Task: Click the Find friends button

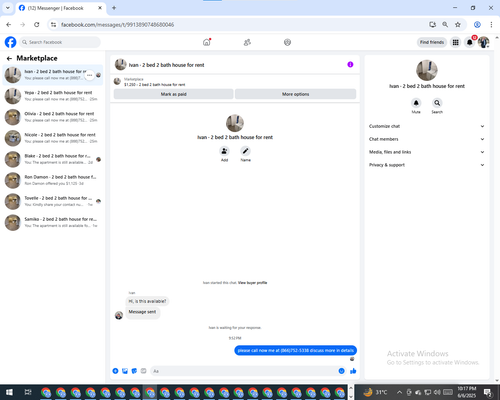Action: tap(432, 42)
